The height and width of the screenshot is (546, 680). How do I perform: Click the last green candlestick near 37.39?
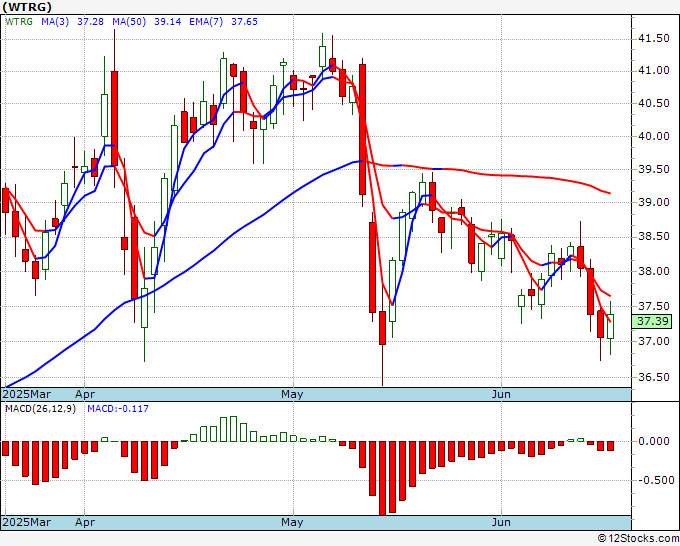pyautogui.click(x=611, y=326)
